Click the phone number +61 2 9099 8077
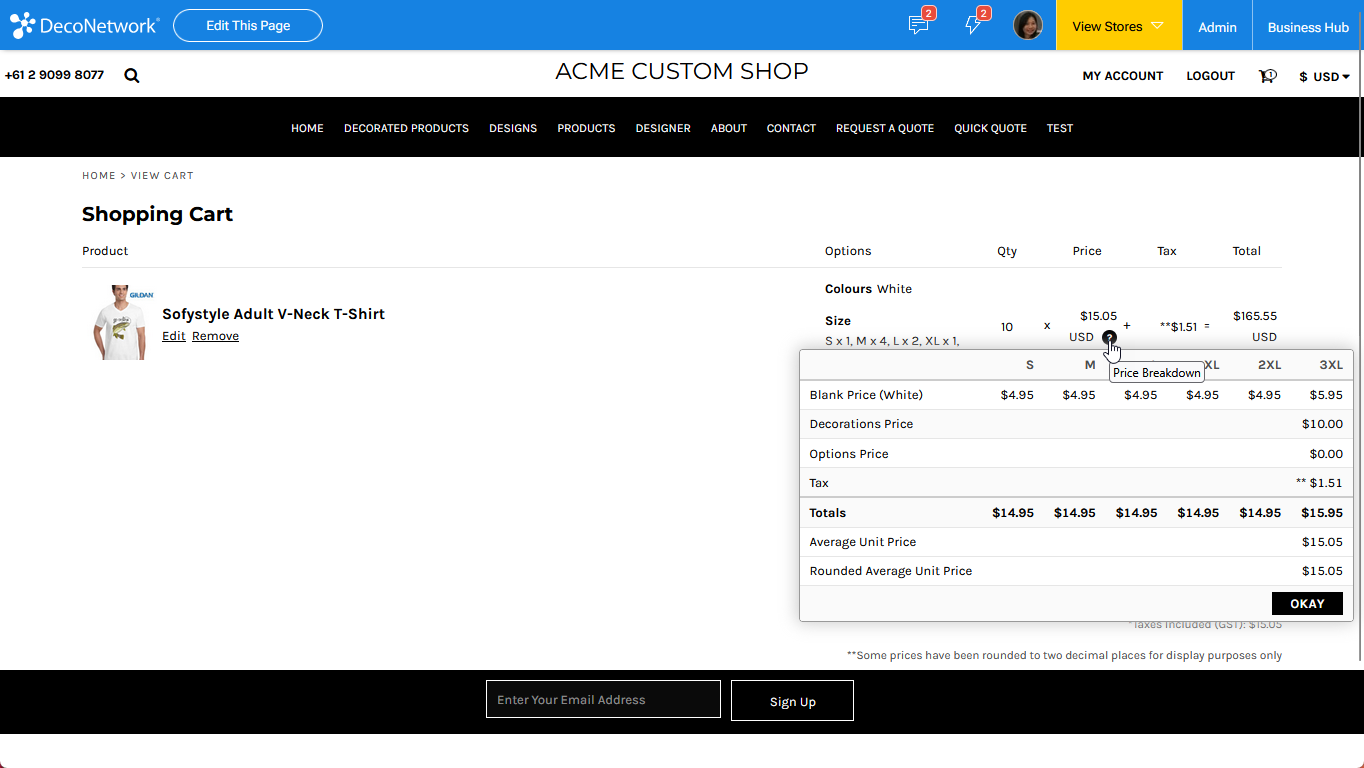 [x=54, y=75]
